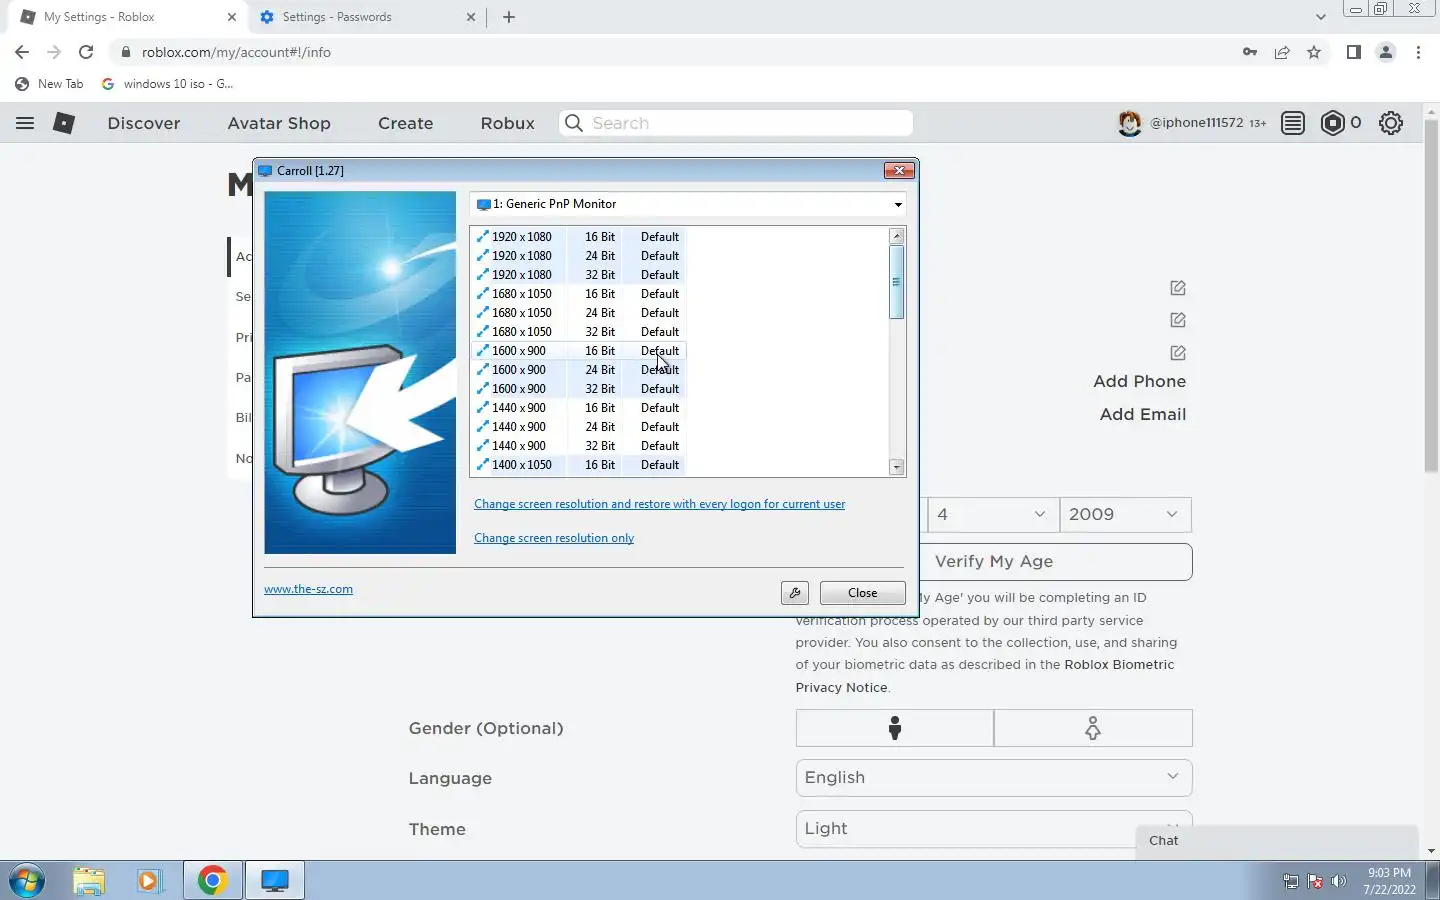Select 1400 x 1050 16 Bit row
The height and width of the screenshot is (900, 1440).
(x=578, y=465)
